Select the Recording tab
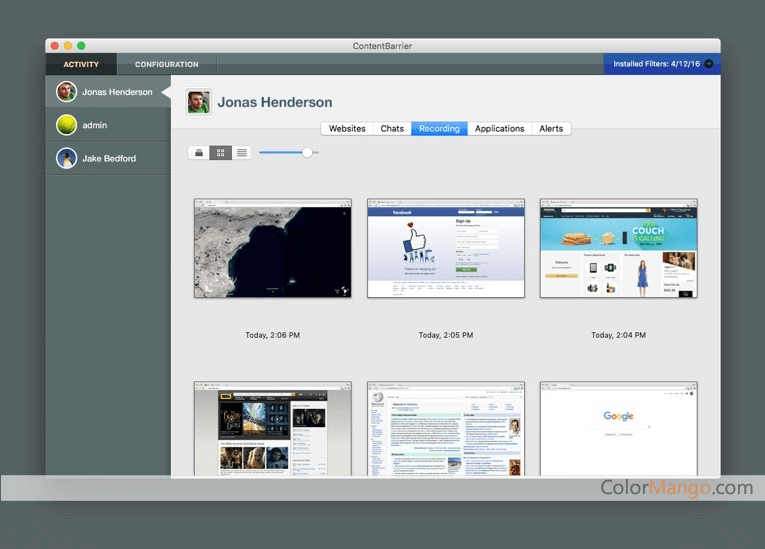 point(439,128)
